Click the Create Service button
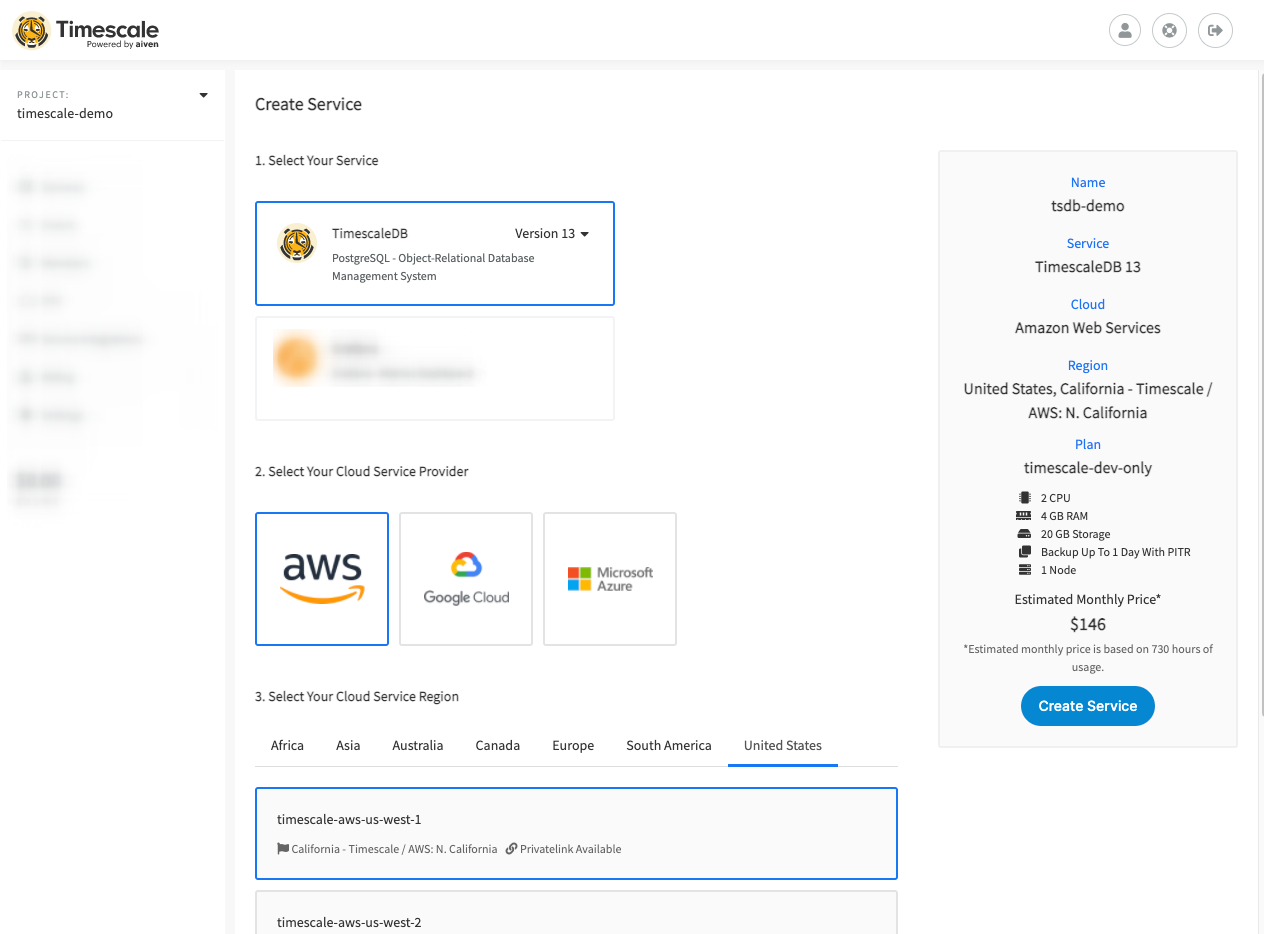 point(1088,706)
